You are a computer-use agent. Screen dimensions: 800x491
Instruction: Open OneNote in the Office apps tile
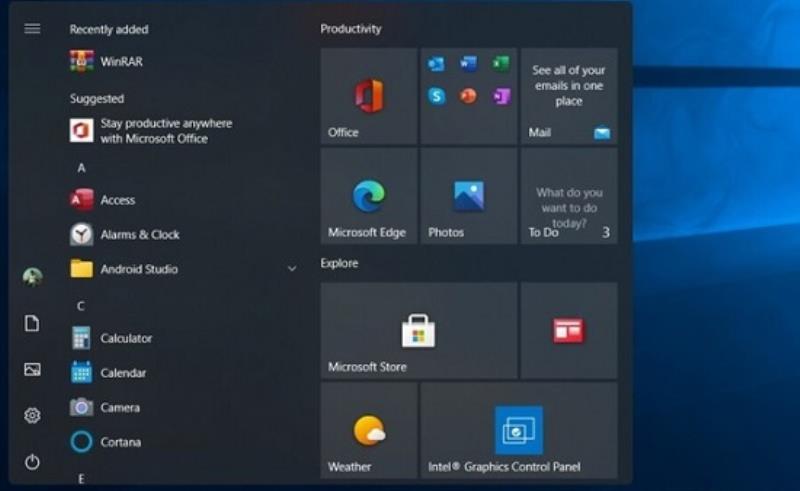(x=501, y=96)
